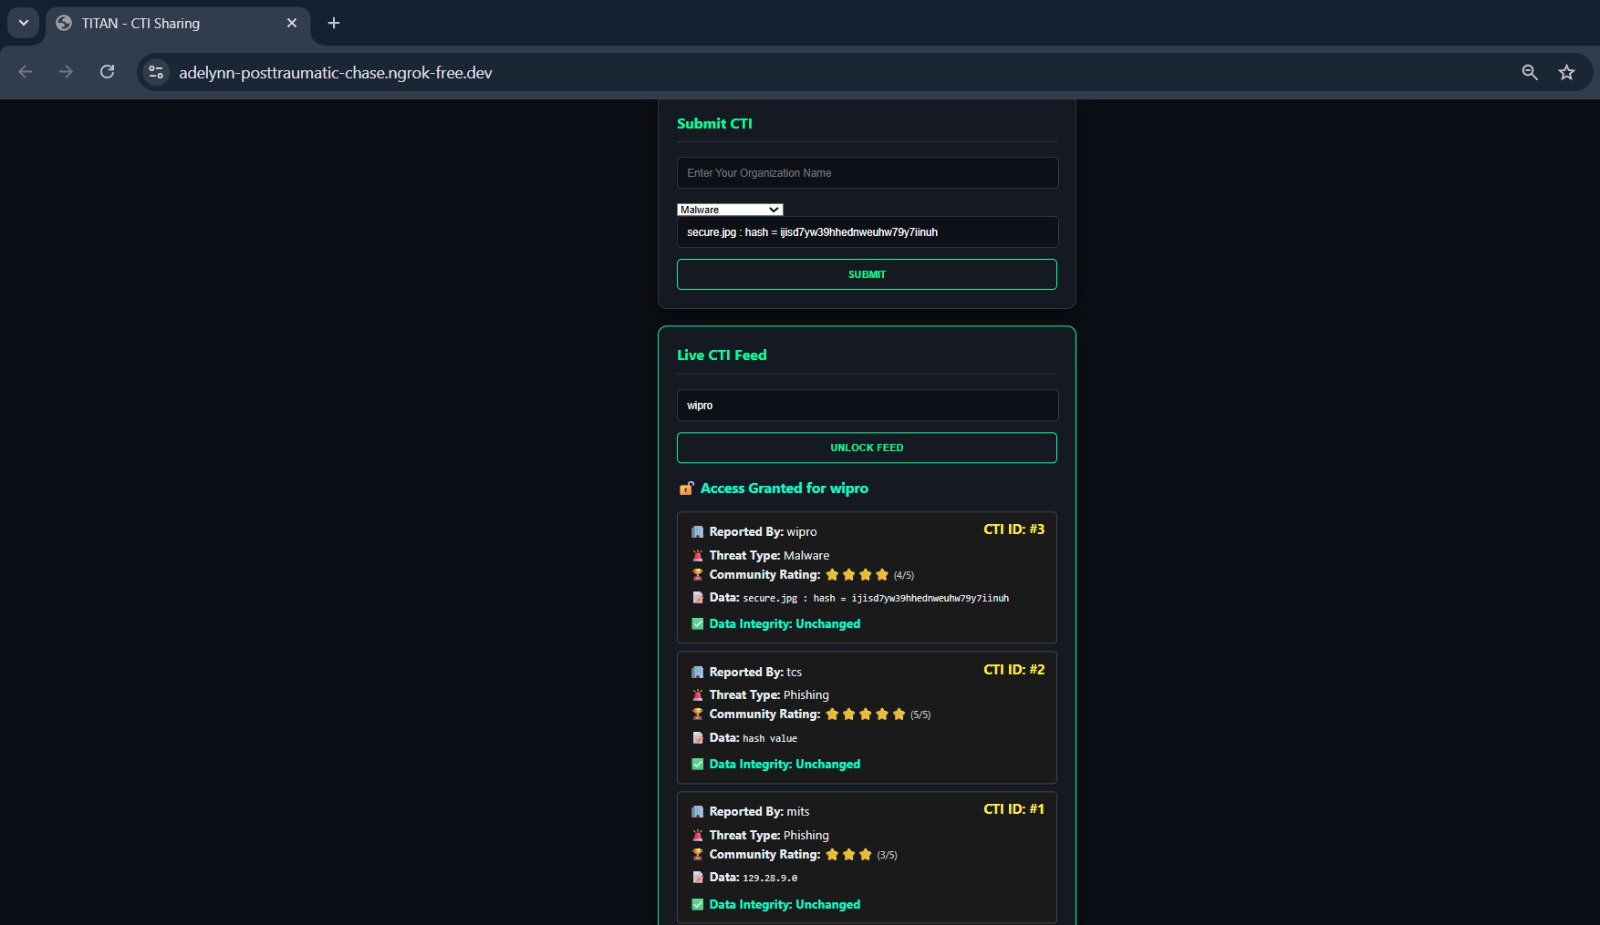1600x925 pixels.
Task: Click Reported By: tcs text
Action: [x=755, y=672]
